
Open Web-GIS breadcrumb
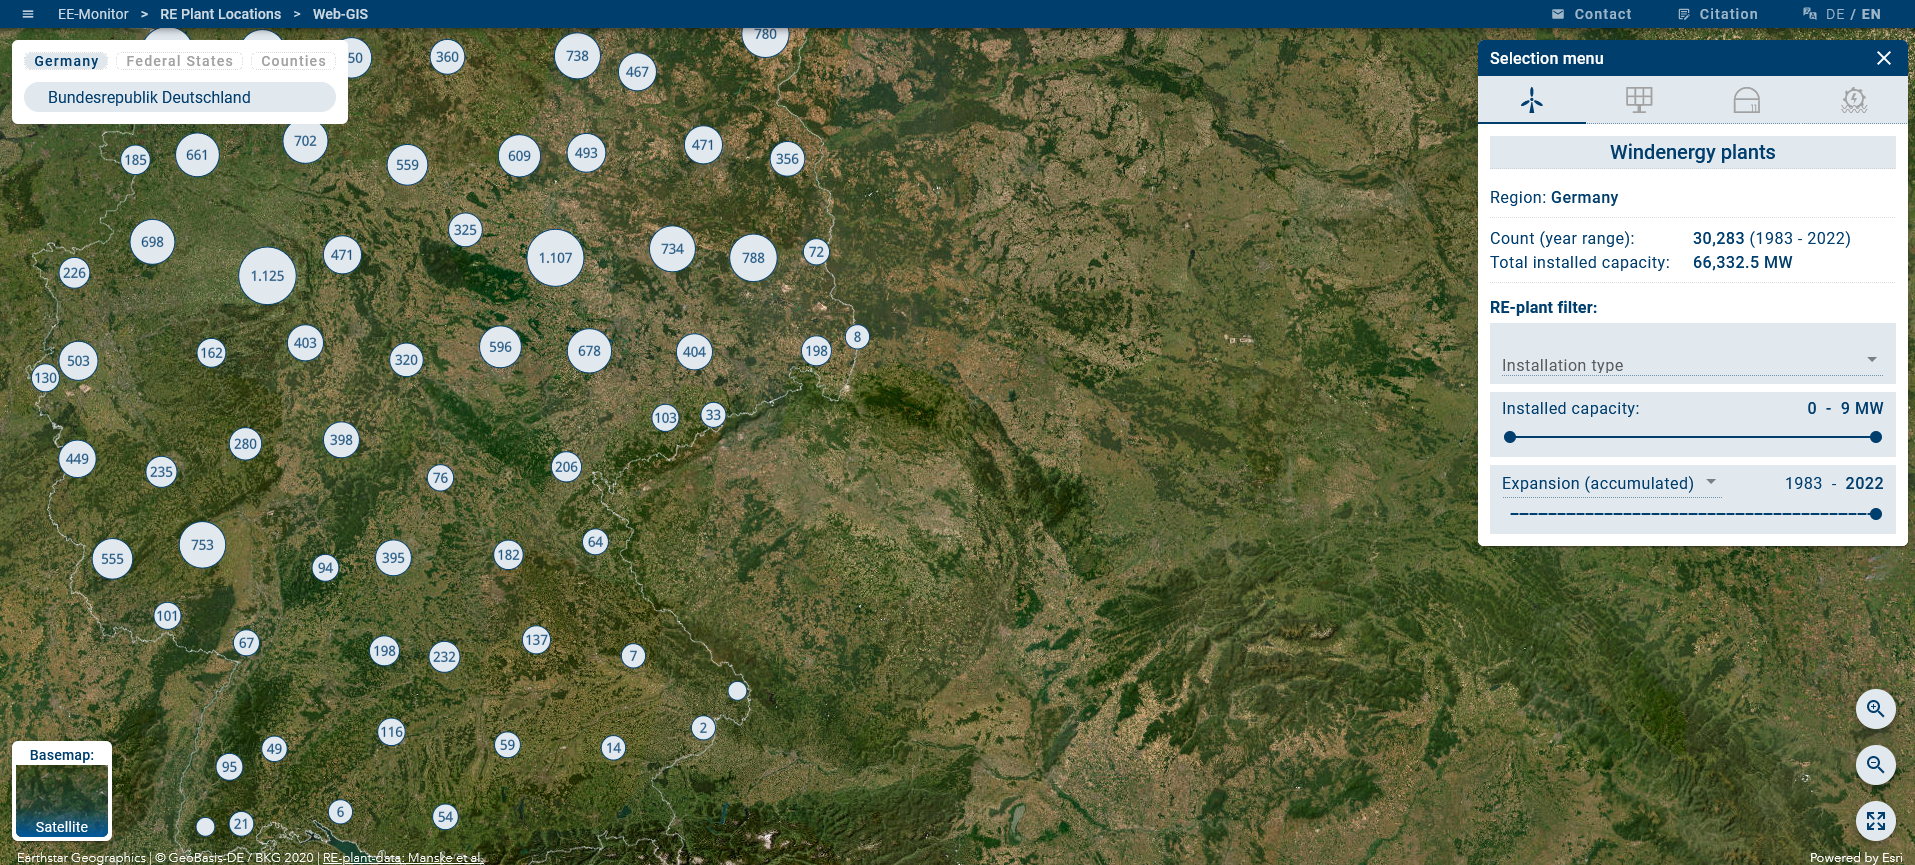pos(340,14)
